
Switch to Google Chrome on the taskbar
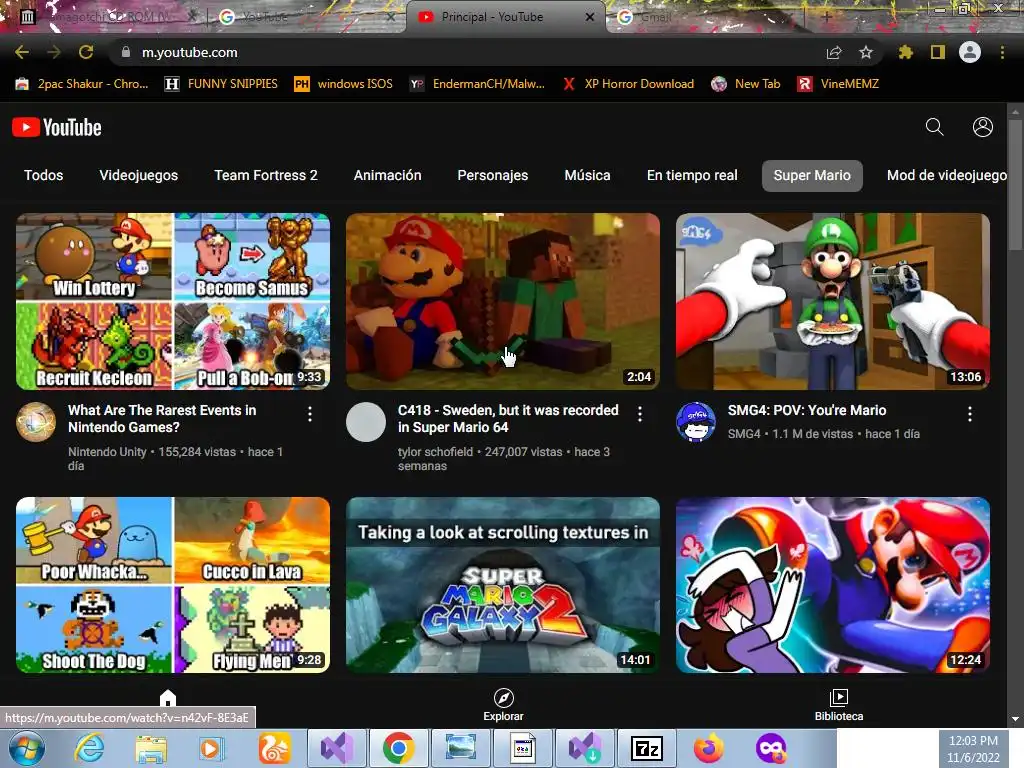(398, 748)
